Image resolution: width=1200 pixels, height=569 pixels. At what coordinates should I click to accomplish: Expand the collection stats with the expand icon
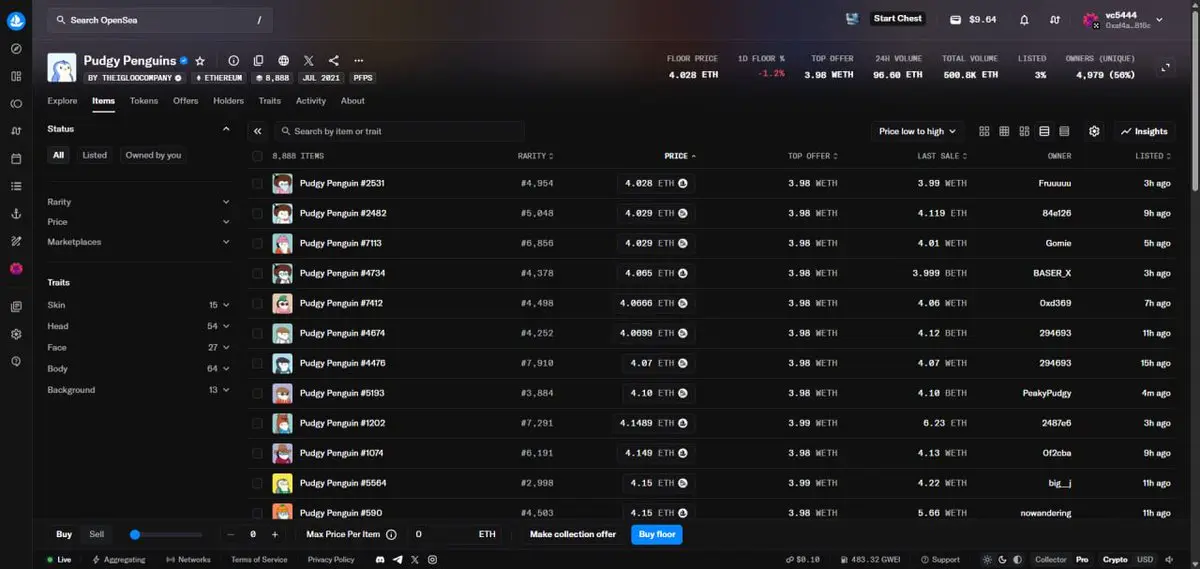pyautogui.click(x=1165, y=68)
